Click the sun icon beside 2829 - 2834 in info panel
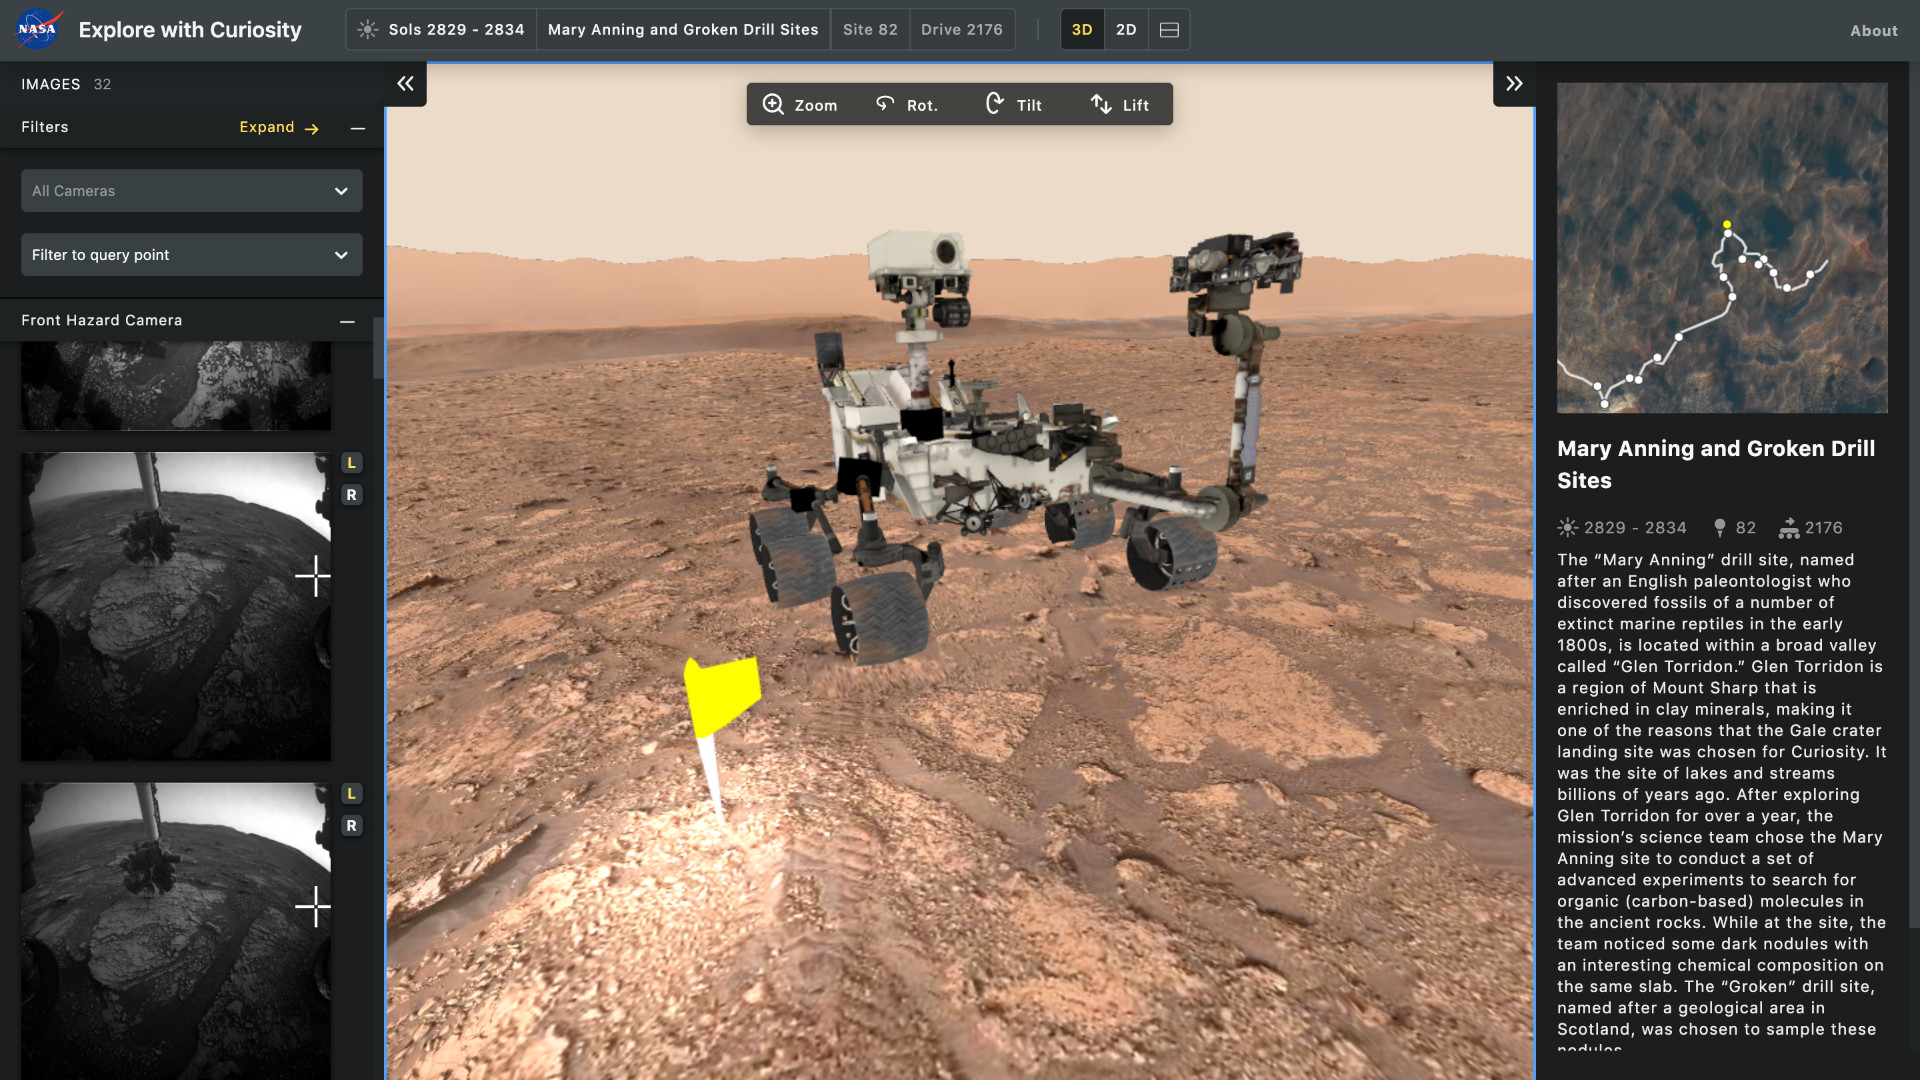This screenshot has height=1080, width=1920. click(x=1567, y=528)
